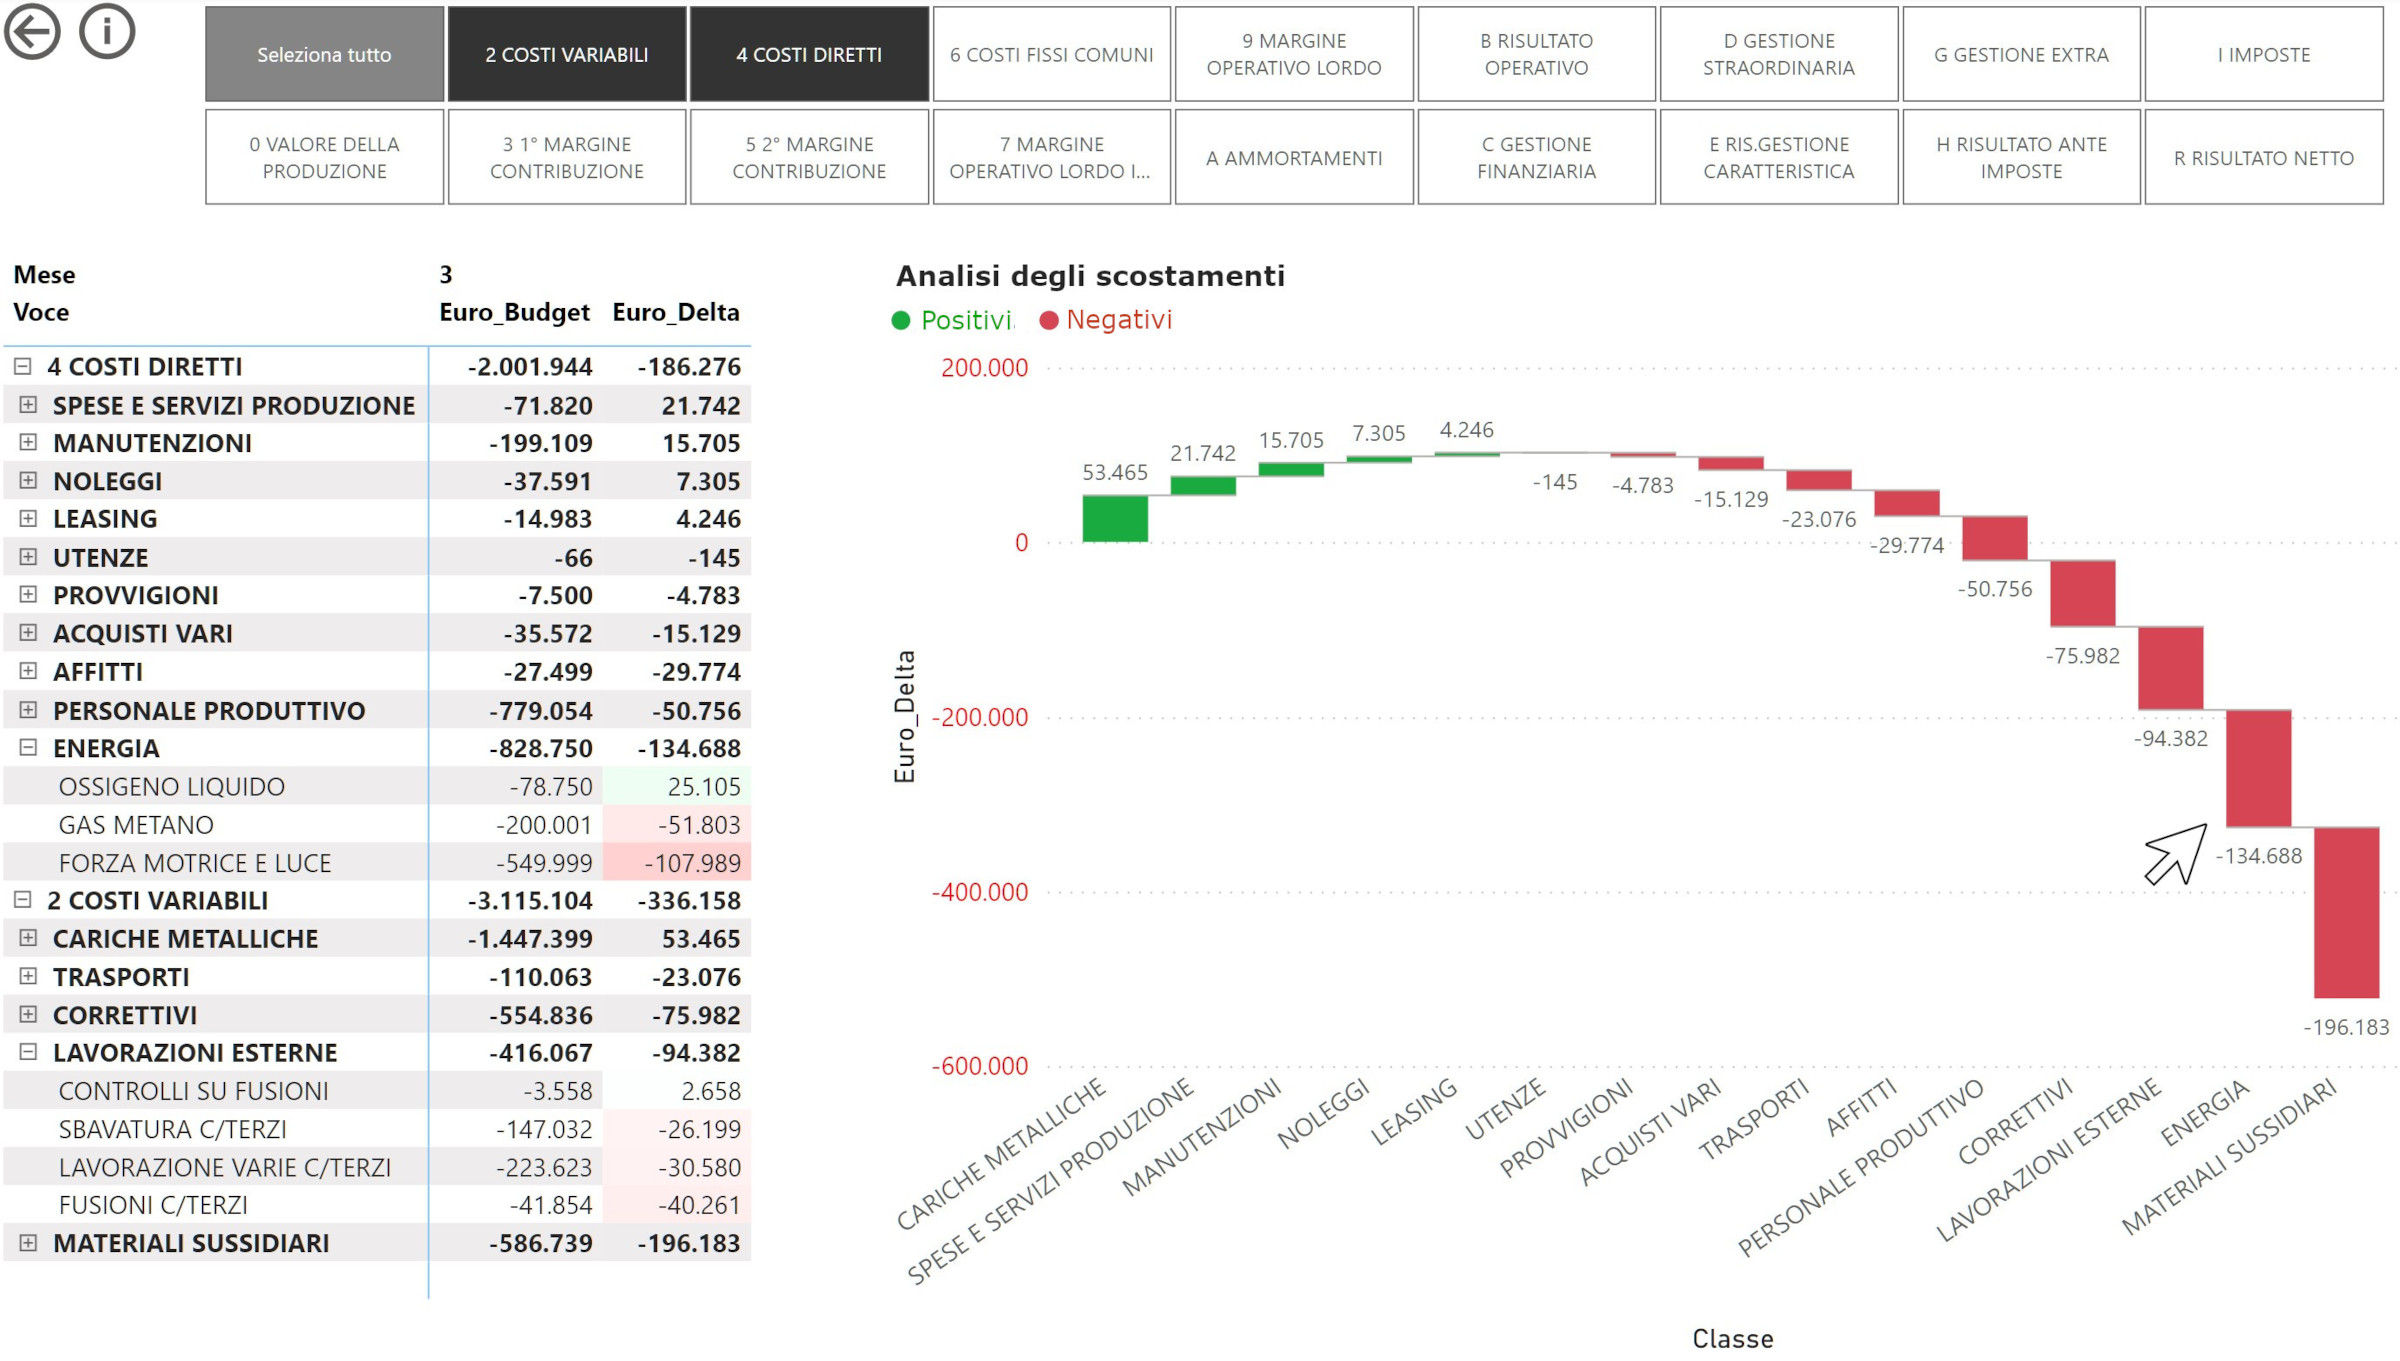Viewport: 2400px width, 1361px height.
Task: Select 5 2° MARGINE CONTRIBUZIONE slicer
Action: point(809,158)
